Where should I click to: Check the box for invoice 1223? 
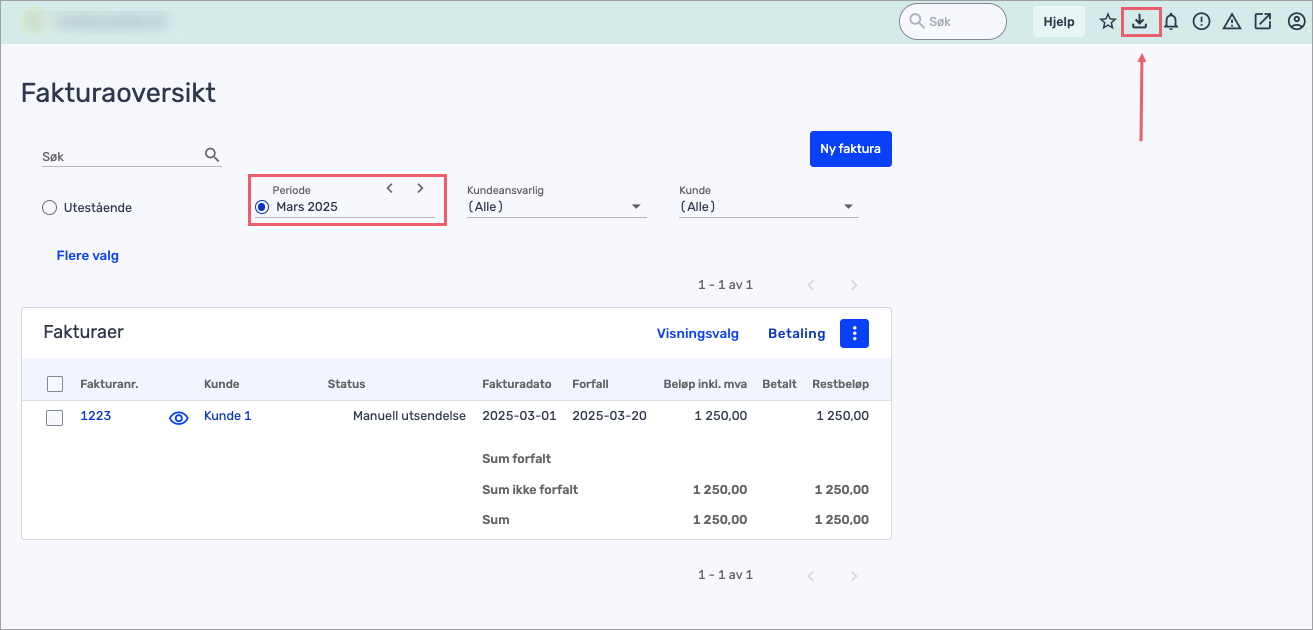click(x=55, y=417)
